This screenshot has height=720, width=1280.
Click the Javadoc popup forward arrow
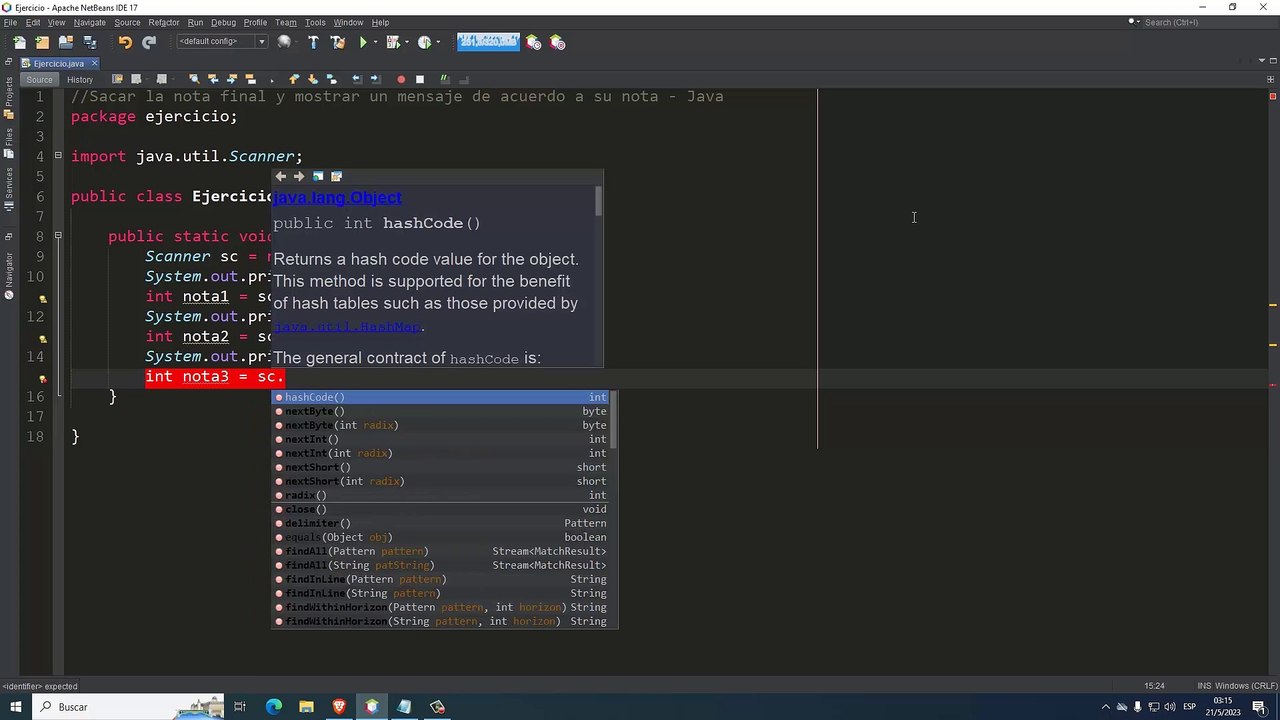(x=299, y=176)
